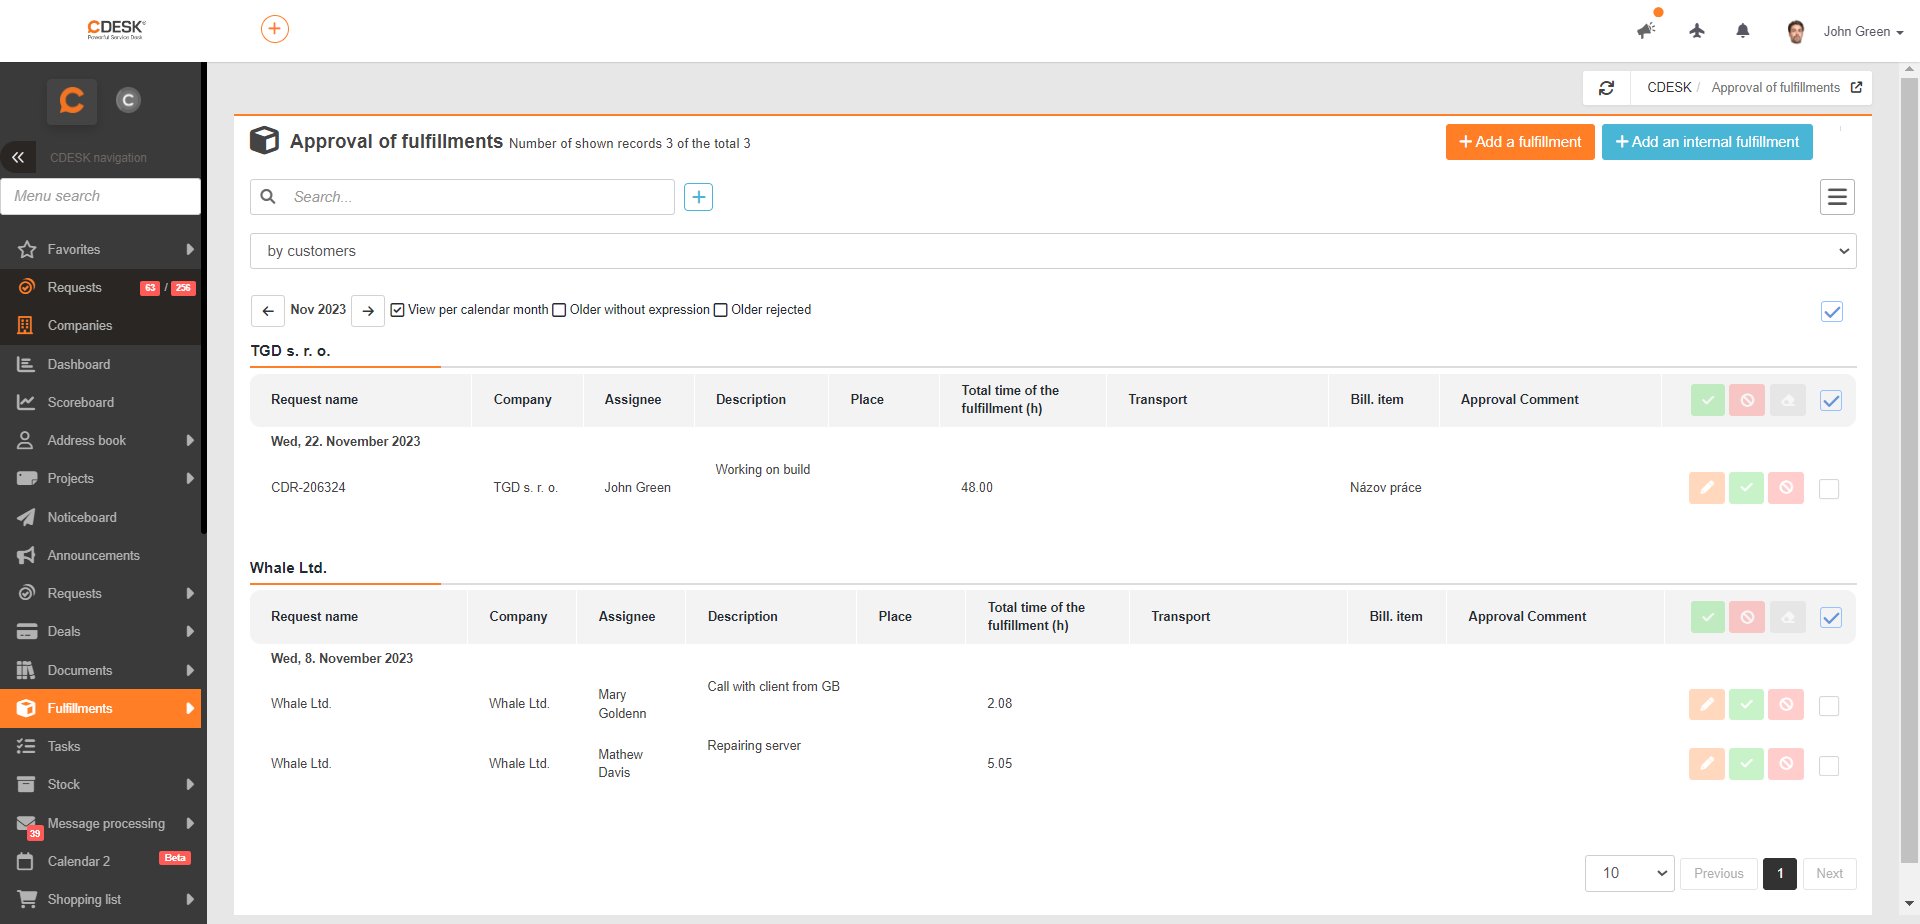Viewport: 1920px width, 924px height.
Task: Toggle select-all checkbox in TGD s. r. o. header
Action: (x=1831, y=401)
